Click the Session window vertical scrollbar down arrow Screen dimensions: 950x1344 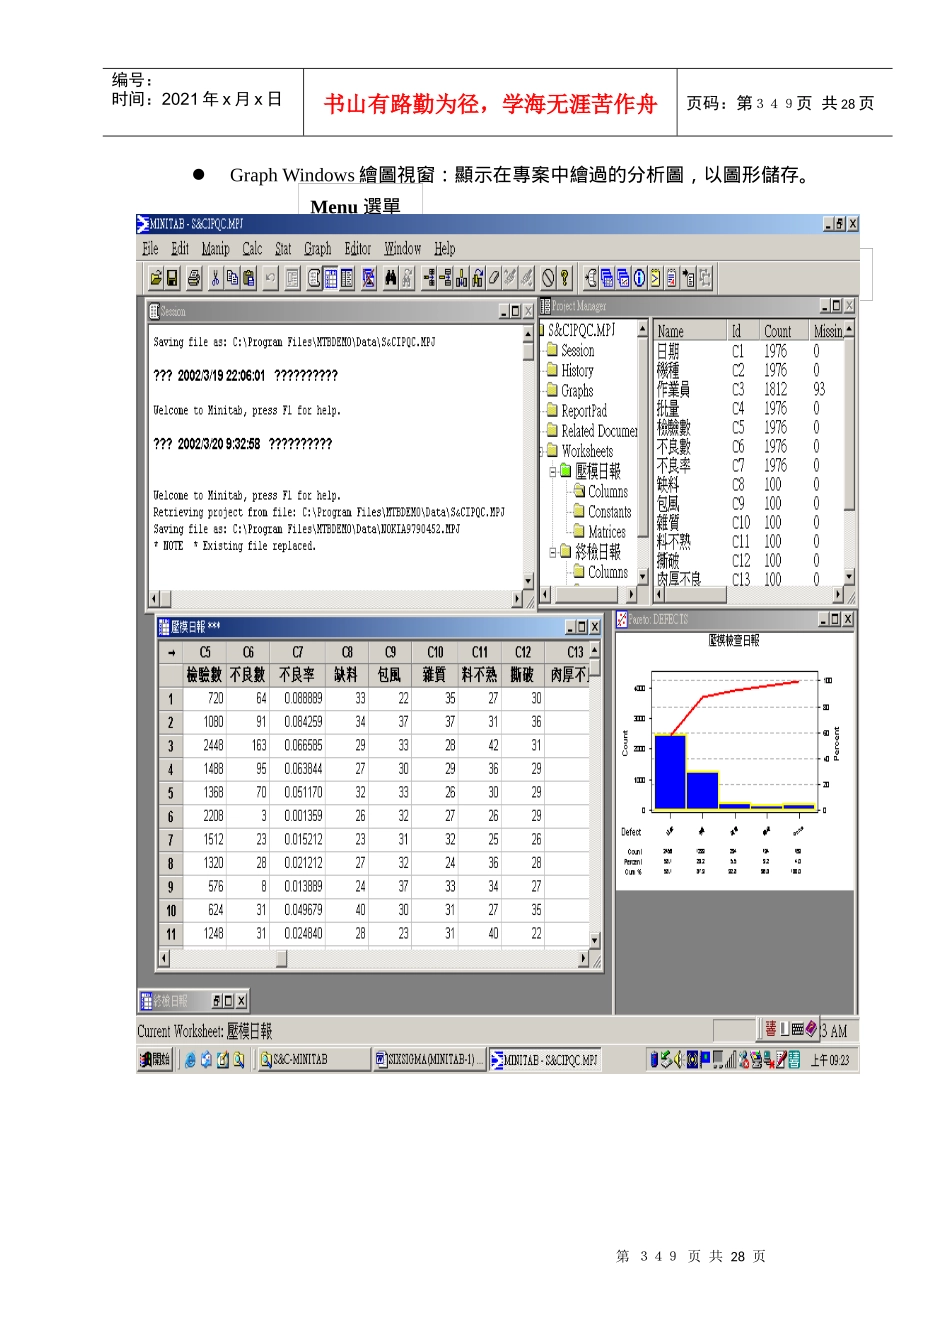point(529,581)
